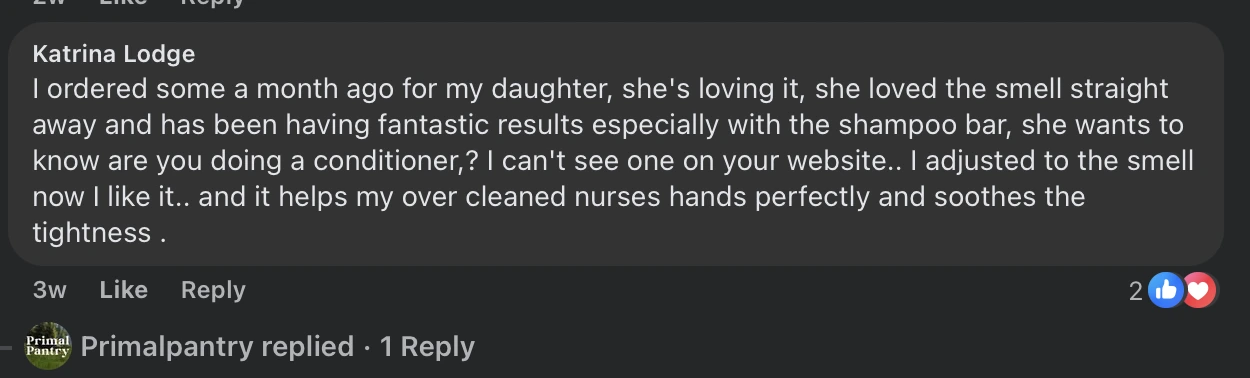This screenshot has height=378, width=1250.
Task: Show who reacted via the 2 count
Action: 1135,291
